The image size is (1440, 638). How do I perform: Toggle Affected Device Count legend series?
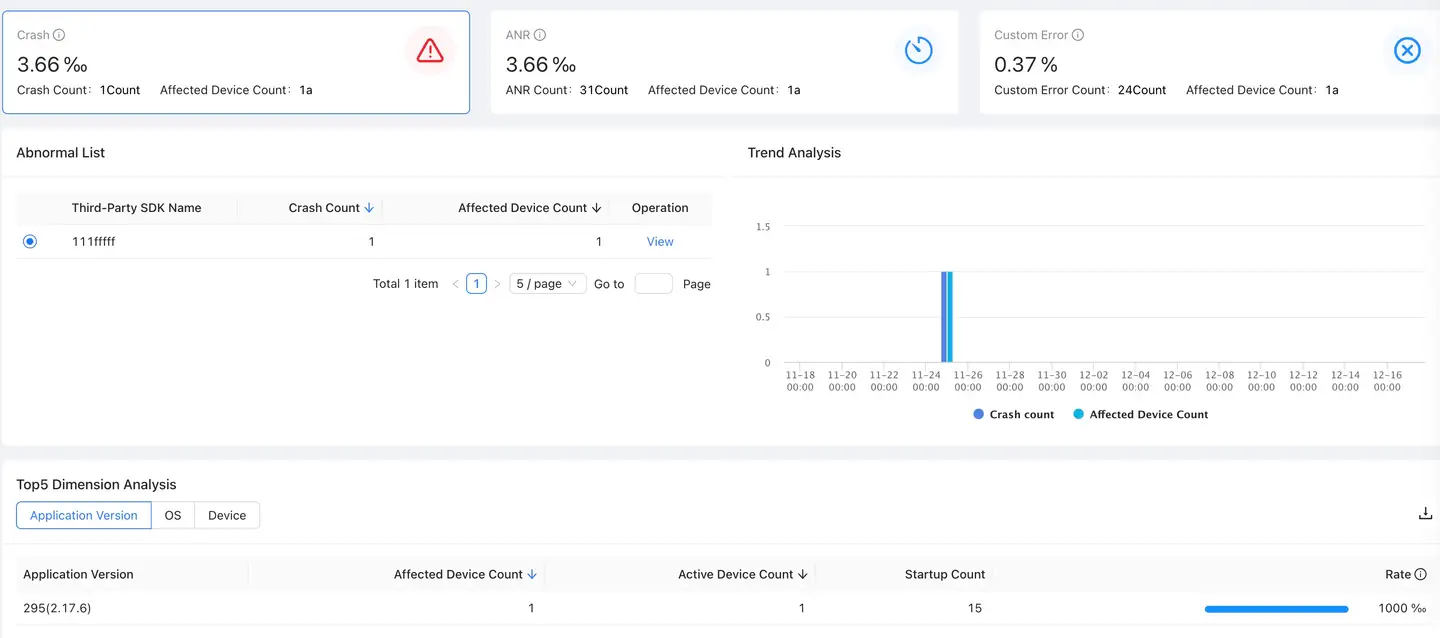point(1140,414)
